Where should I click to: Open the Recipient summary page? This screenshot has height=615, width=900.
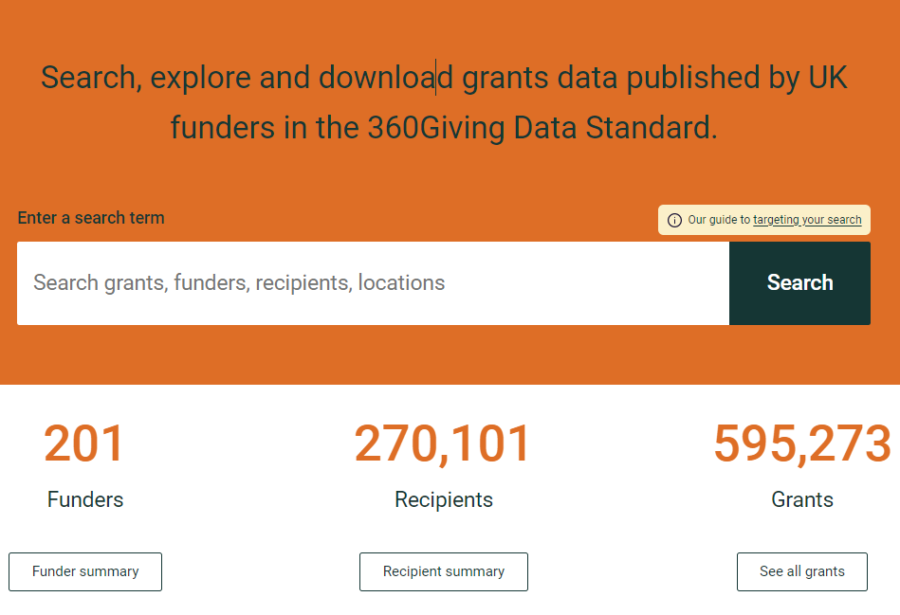(443, 571)
